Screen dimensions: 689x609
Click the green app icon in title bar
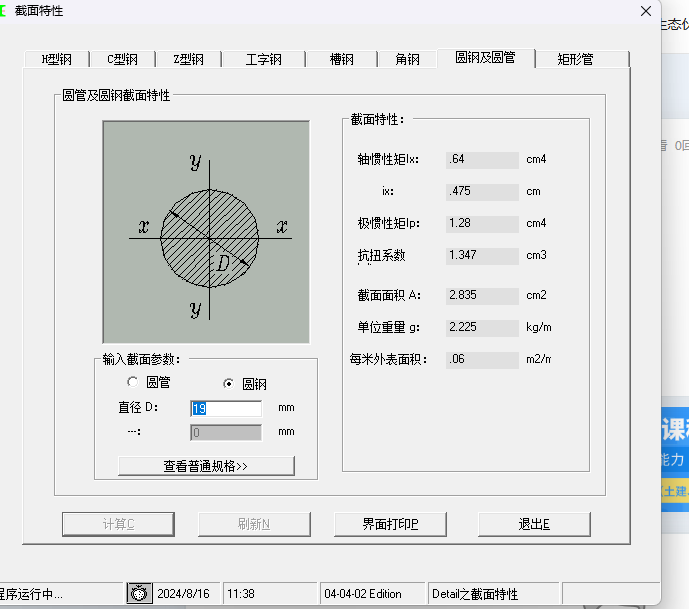coord(3,11)
